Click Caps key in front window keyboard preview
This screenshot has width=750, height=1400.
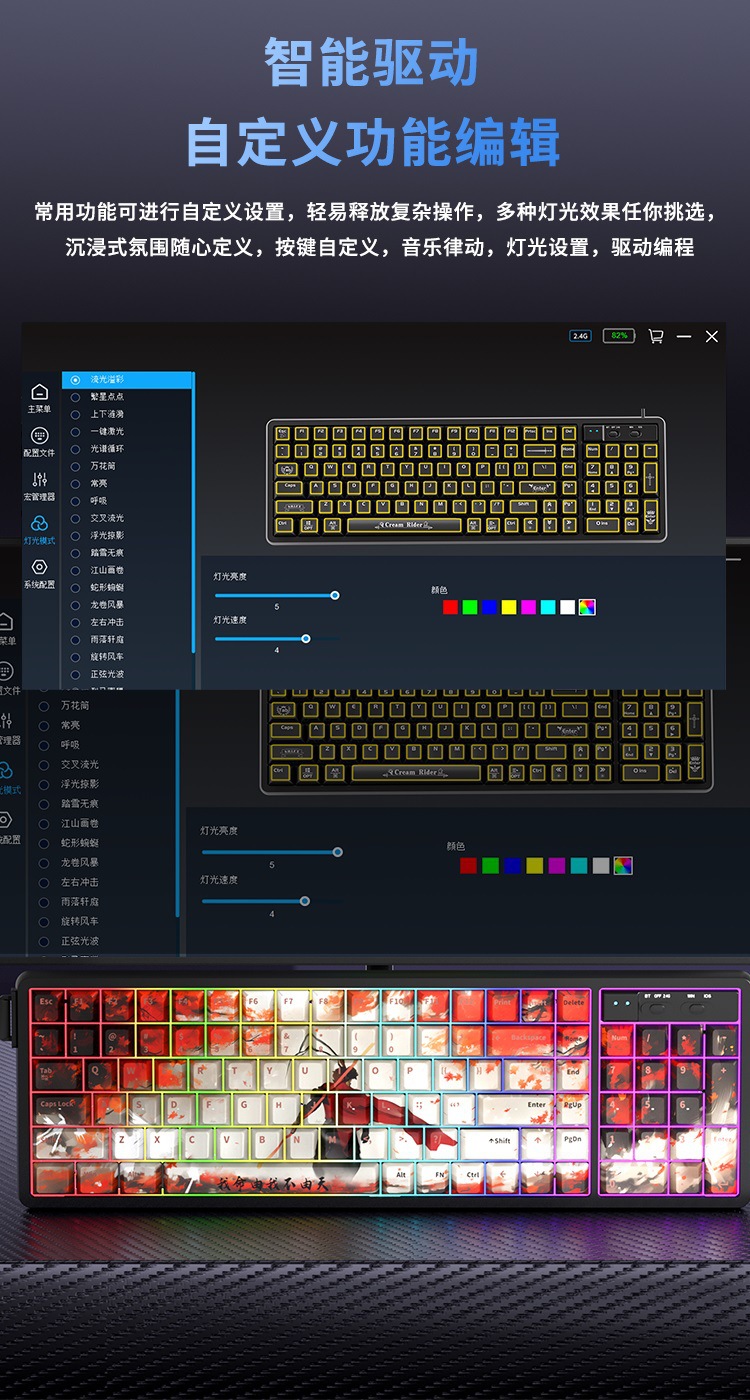[291, 487]
